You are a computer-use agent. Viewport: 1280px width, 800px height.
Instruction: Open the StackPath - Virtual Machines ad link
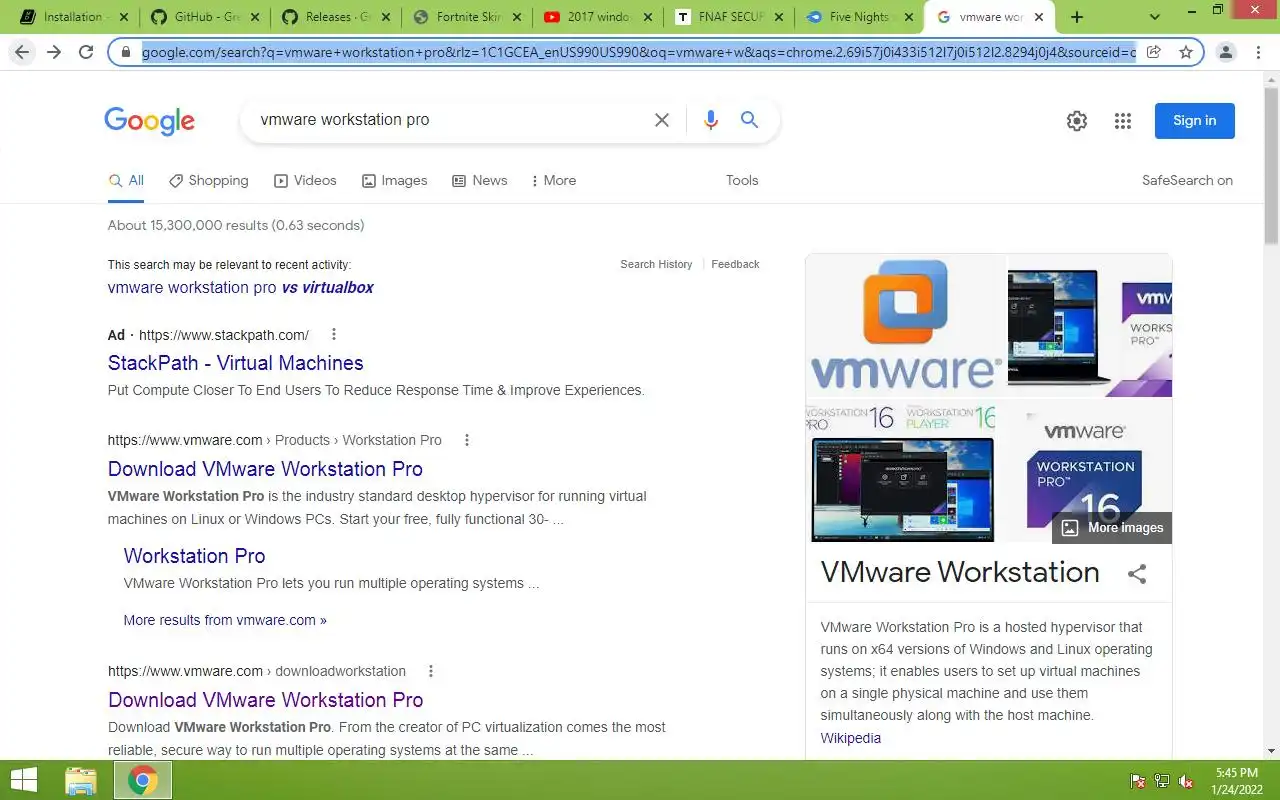236,363
